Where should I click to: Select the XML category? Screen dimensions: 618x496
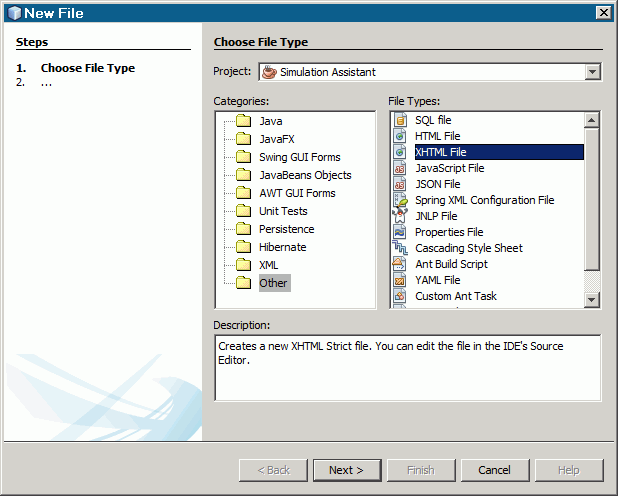pyautogui.click(x=268, y=265)
